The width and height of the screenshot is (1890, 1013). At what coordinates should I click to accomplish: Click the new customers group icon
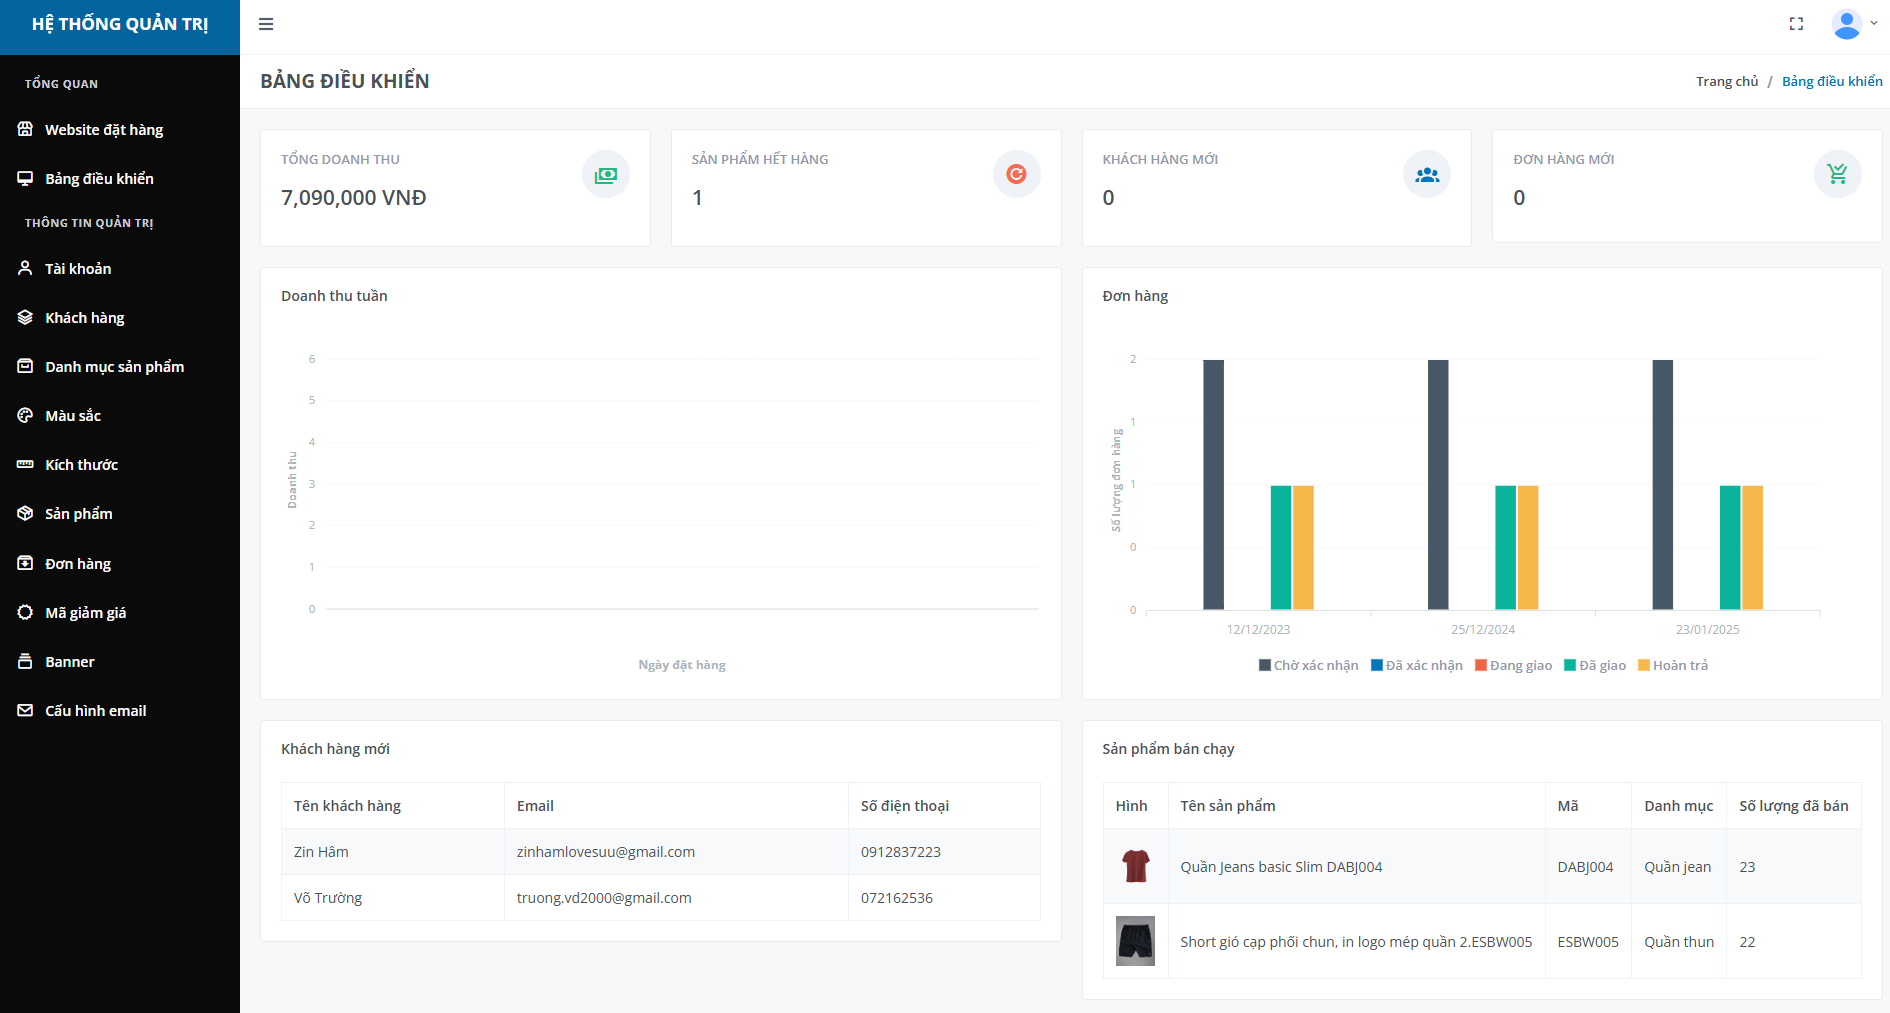pos(1427,175)
